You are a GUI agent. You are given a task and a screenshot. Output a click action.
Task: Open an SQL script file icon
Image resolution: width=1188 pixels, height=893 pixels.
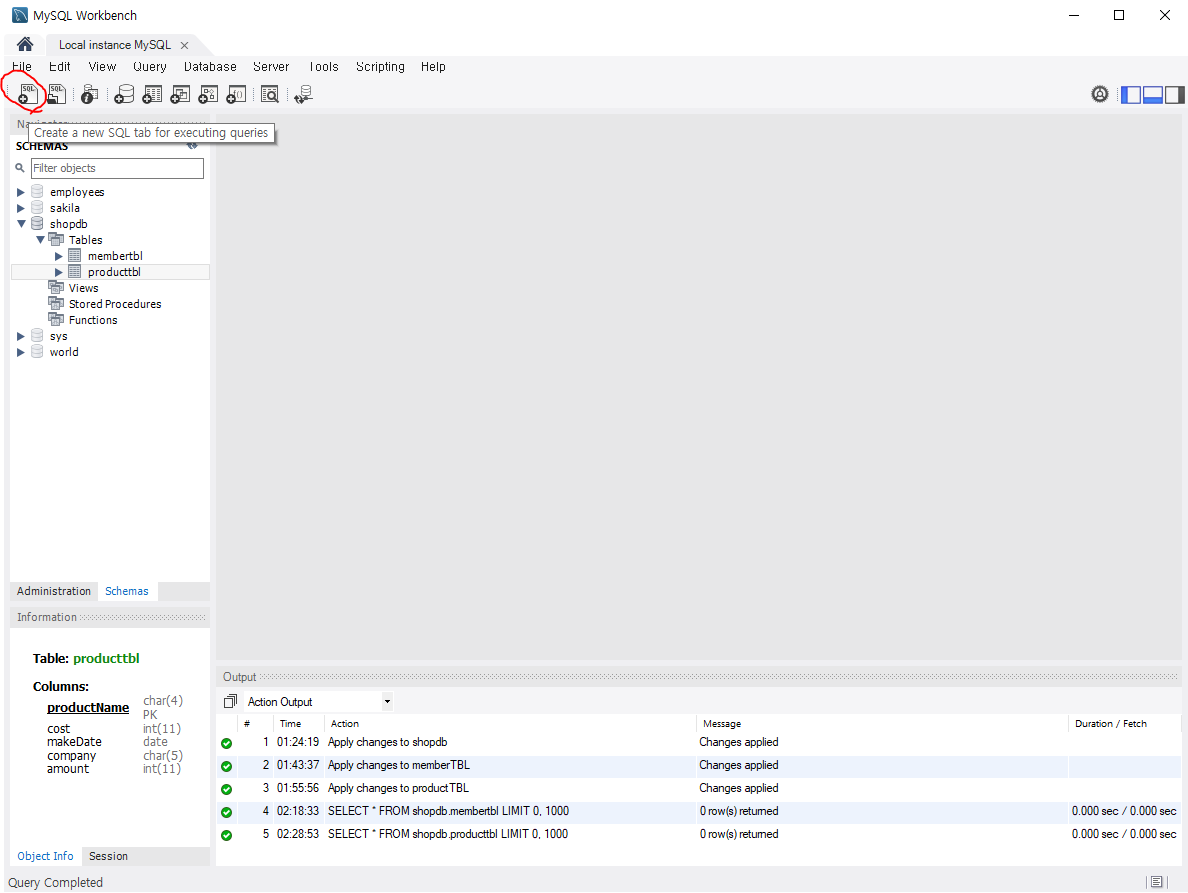click(57, 95)
